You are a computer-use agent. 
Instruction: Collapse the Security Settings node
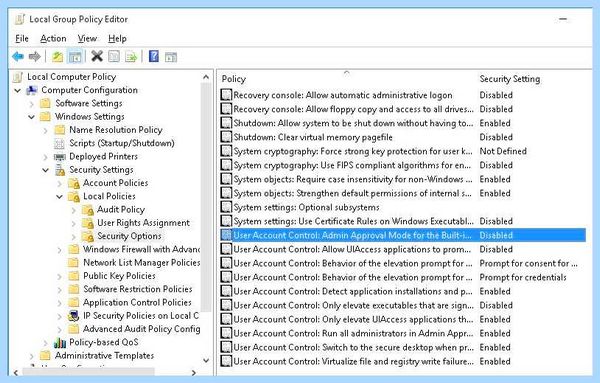[46, 170]
